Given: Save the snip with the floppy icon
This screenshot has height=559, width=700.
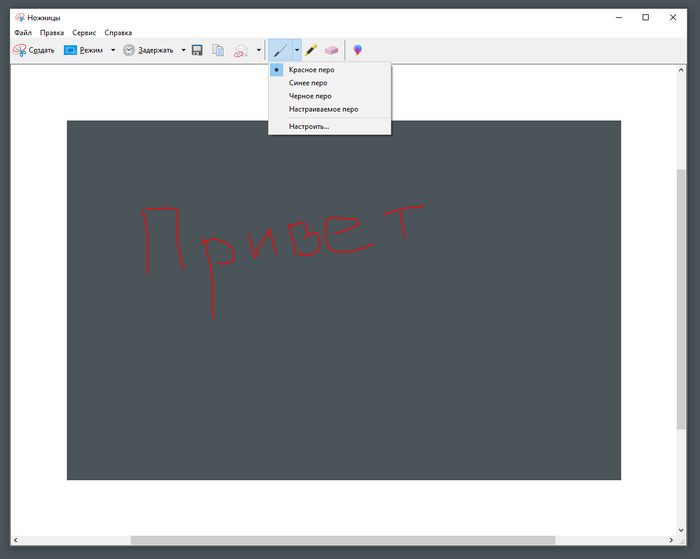Looking at the screenshot, I should [x=197, y=50].
